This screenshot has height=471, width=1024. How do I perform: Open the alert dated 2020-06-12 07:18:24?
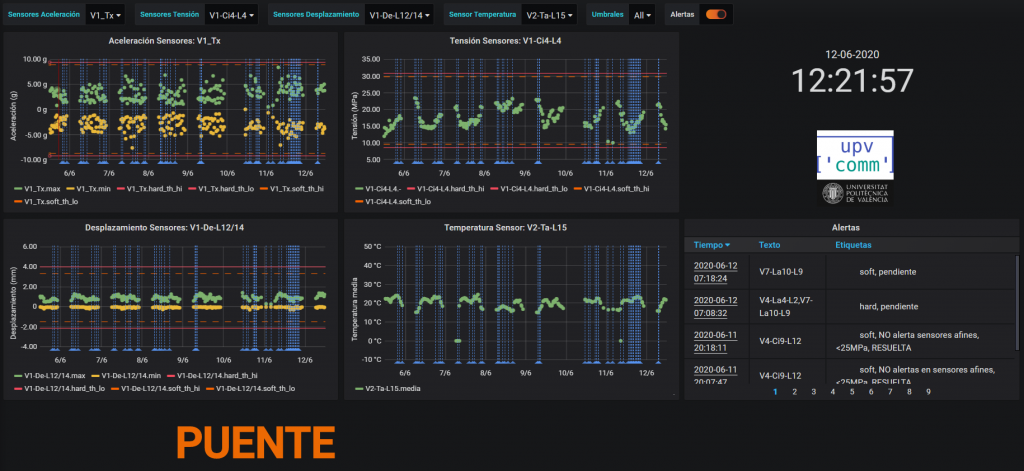coord(715,272)
